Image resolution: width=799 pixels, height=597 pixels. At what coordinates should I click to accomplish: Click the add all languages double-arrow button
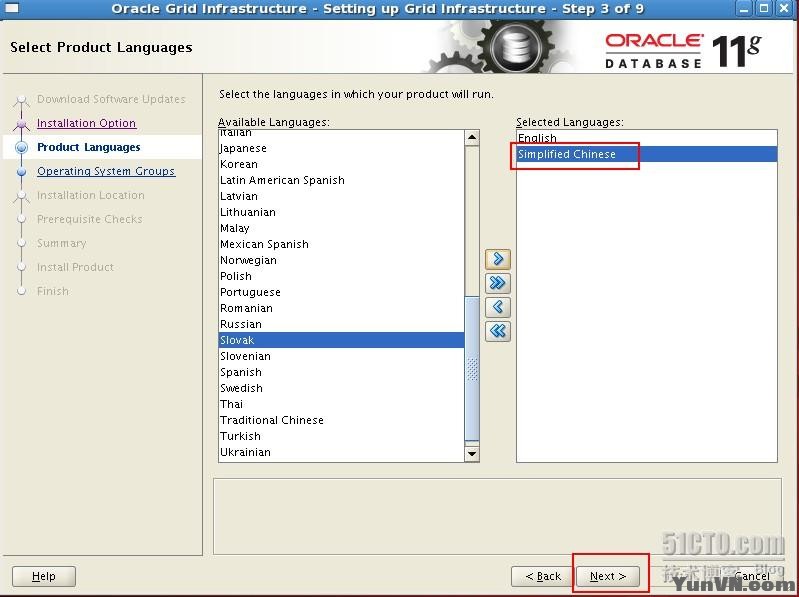coord(498,283)
